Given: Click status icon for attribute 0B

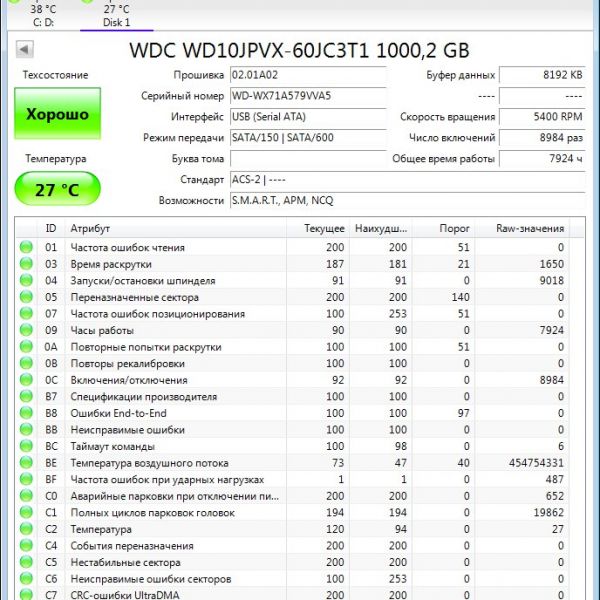Looking at the screenshot, I should coord(26,363).
